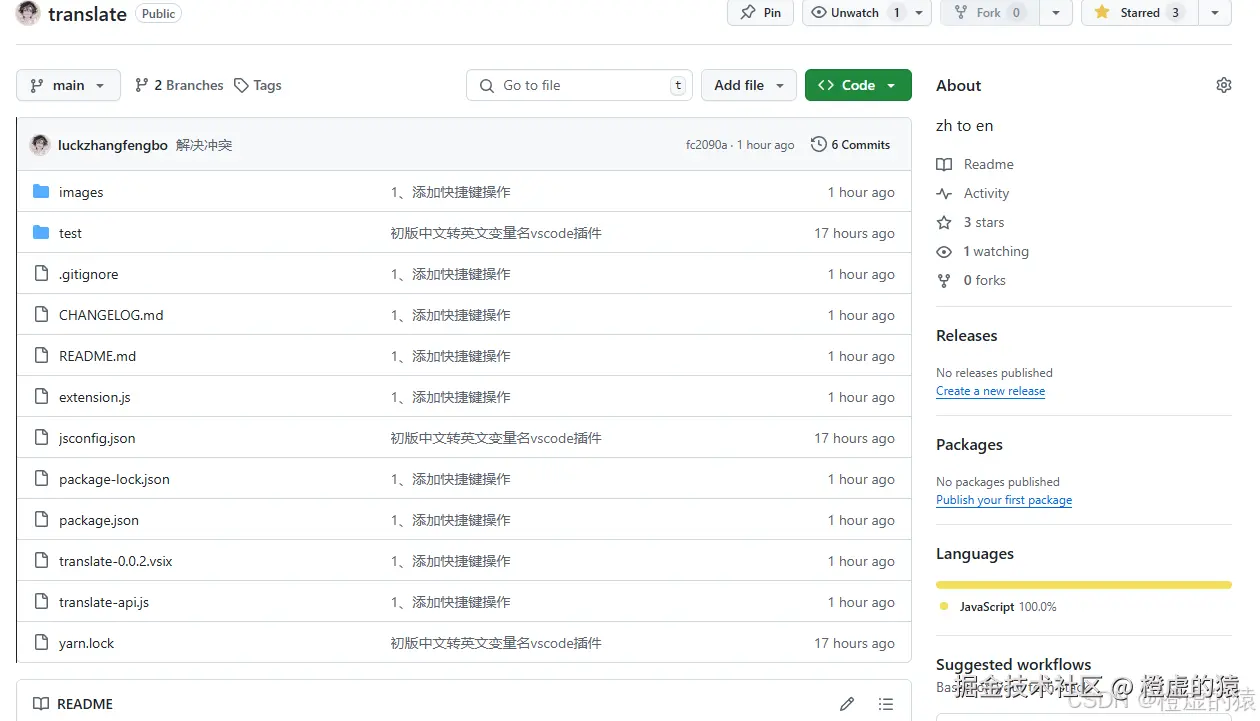Click the README edit pencil icon
1260x721 pixels.
point(847,704)
